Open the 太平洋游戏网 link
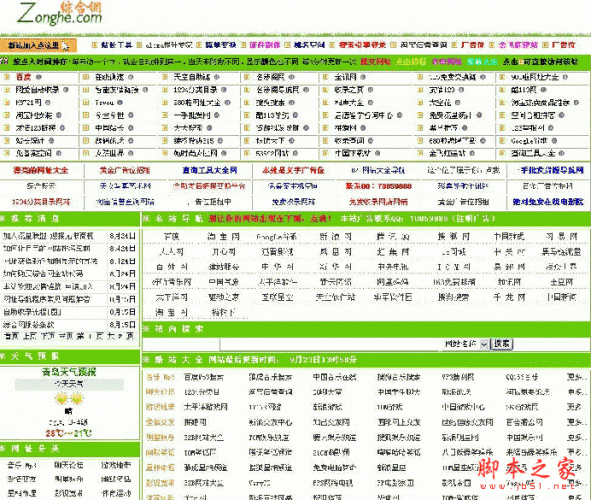This screenshot has width=591, height=500. [205, 407]
